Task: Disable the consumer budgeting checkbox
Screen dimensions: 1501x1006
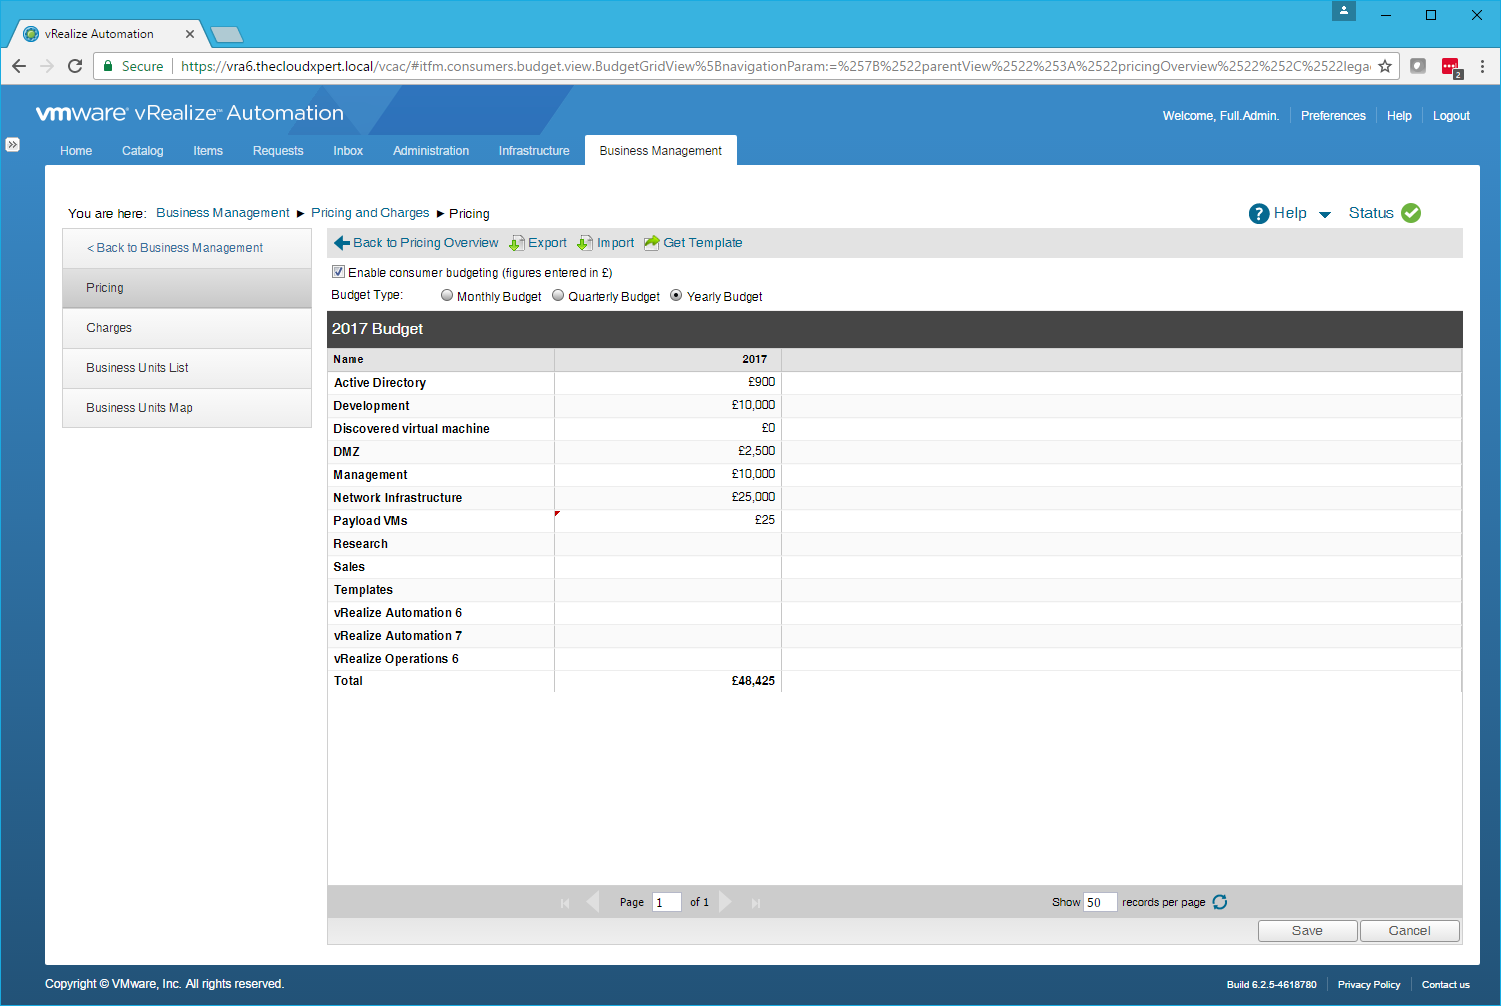Action: tap(338, 272)
